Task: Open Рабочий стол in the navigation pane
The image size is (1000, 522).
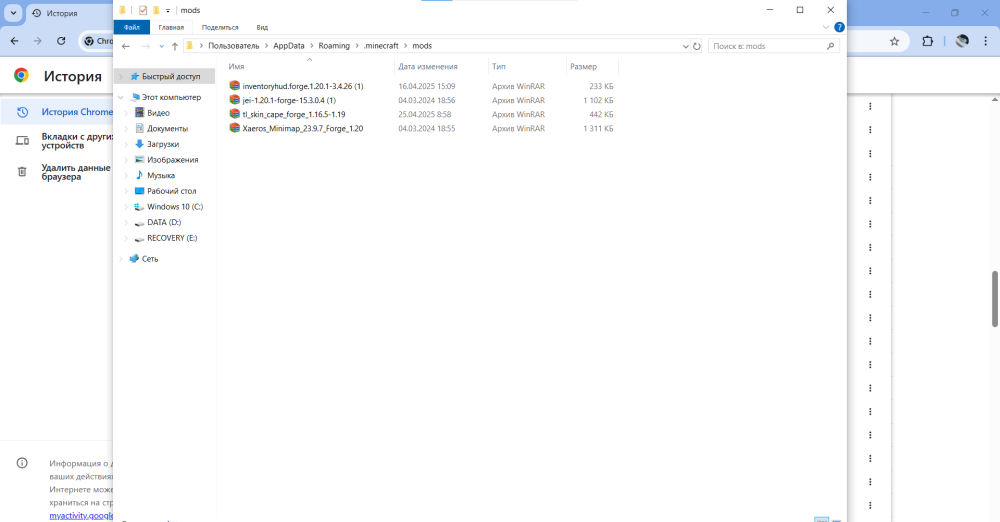Action: [172, 191]
